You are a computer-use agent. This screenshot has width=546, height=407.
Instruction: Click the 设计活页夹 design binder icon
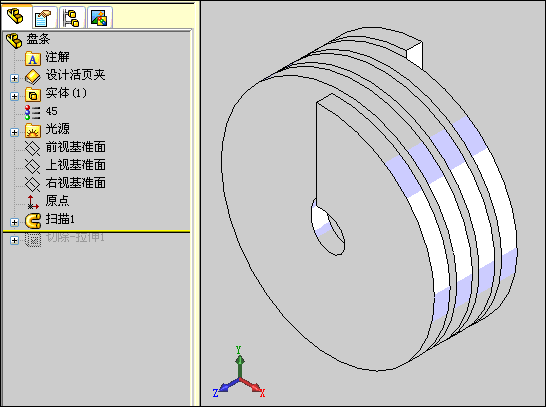[x=33, y=76]
